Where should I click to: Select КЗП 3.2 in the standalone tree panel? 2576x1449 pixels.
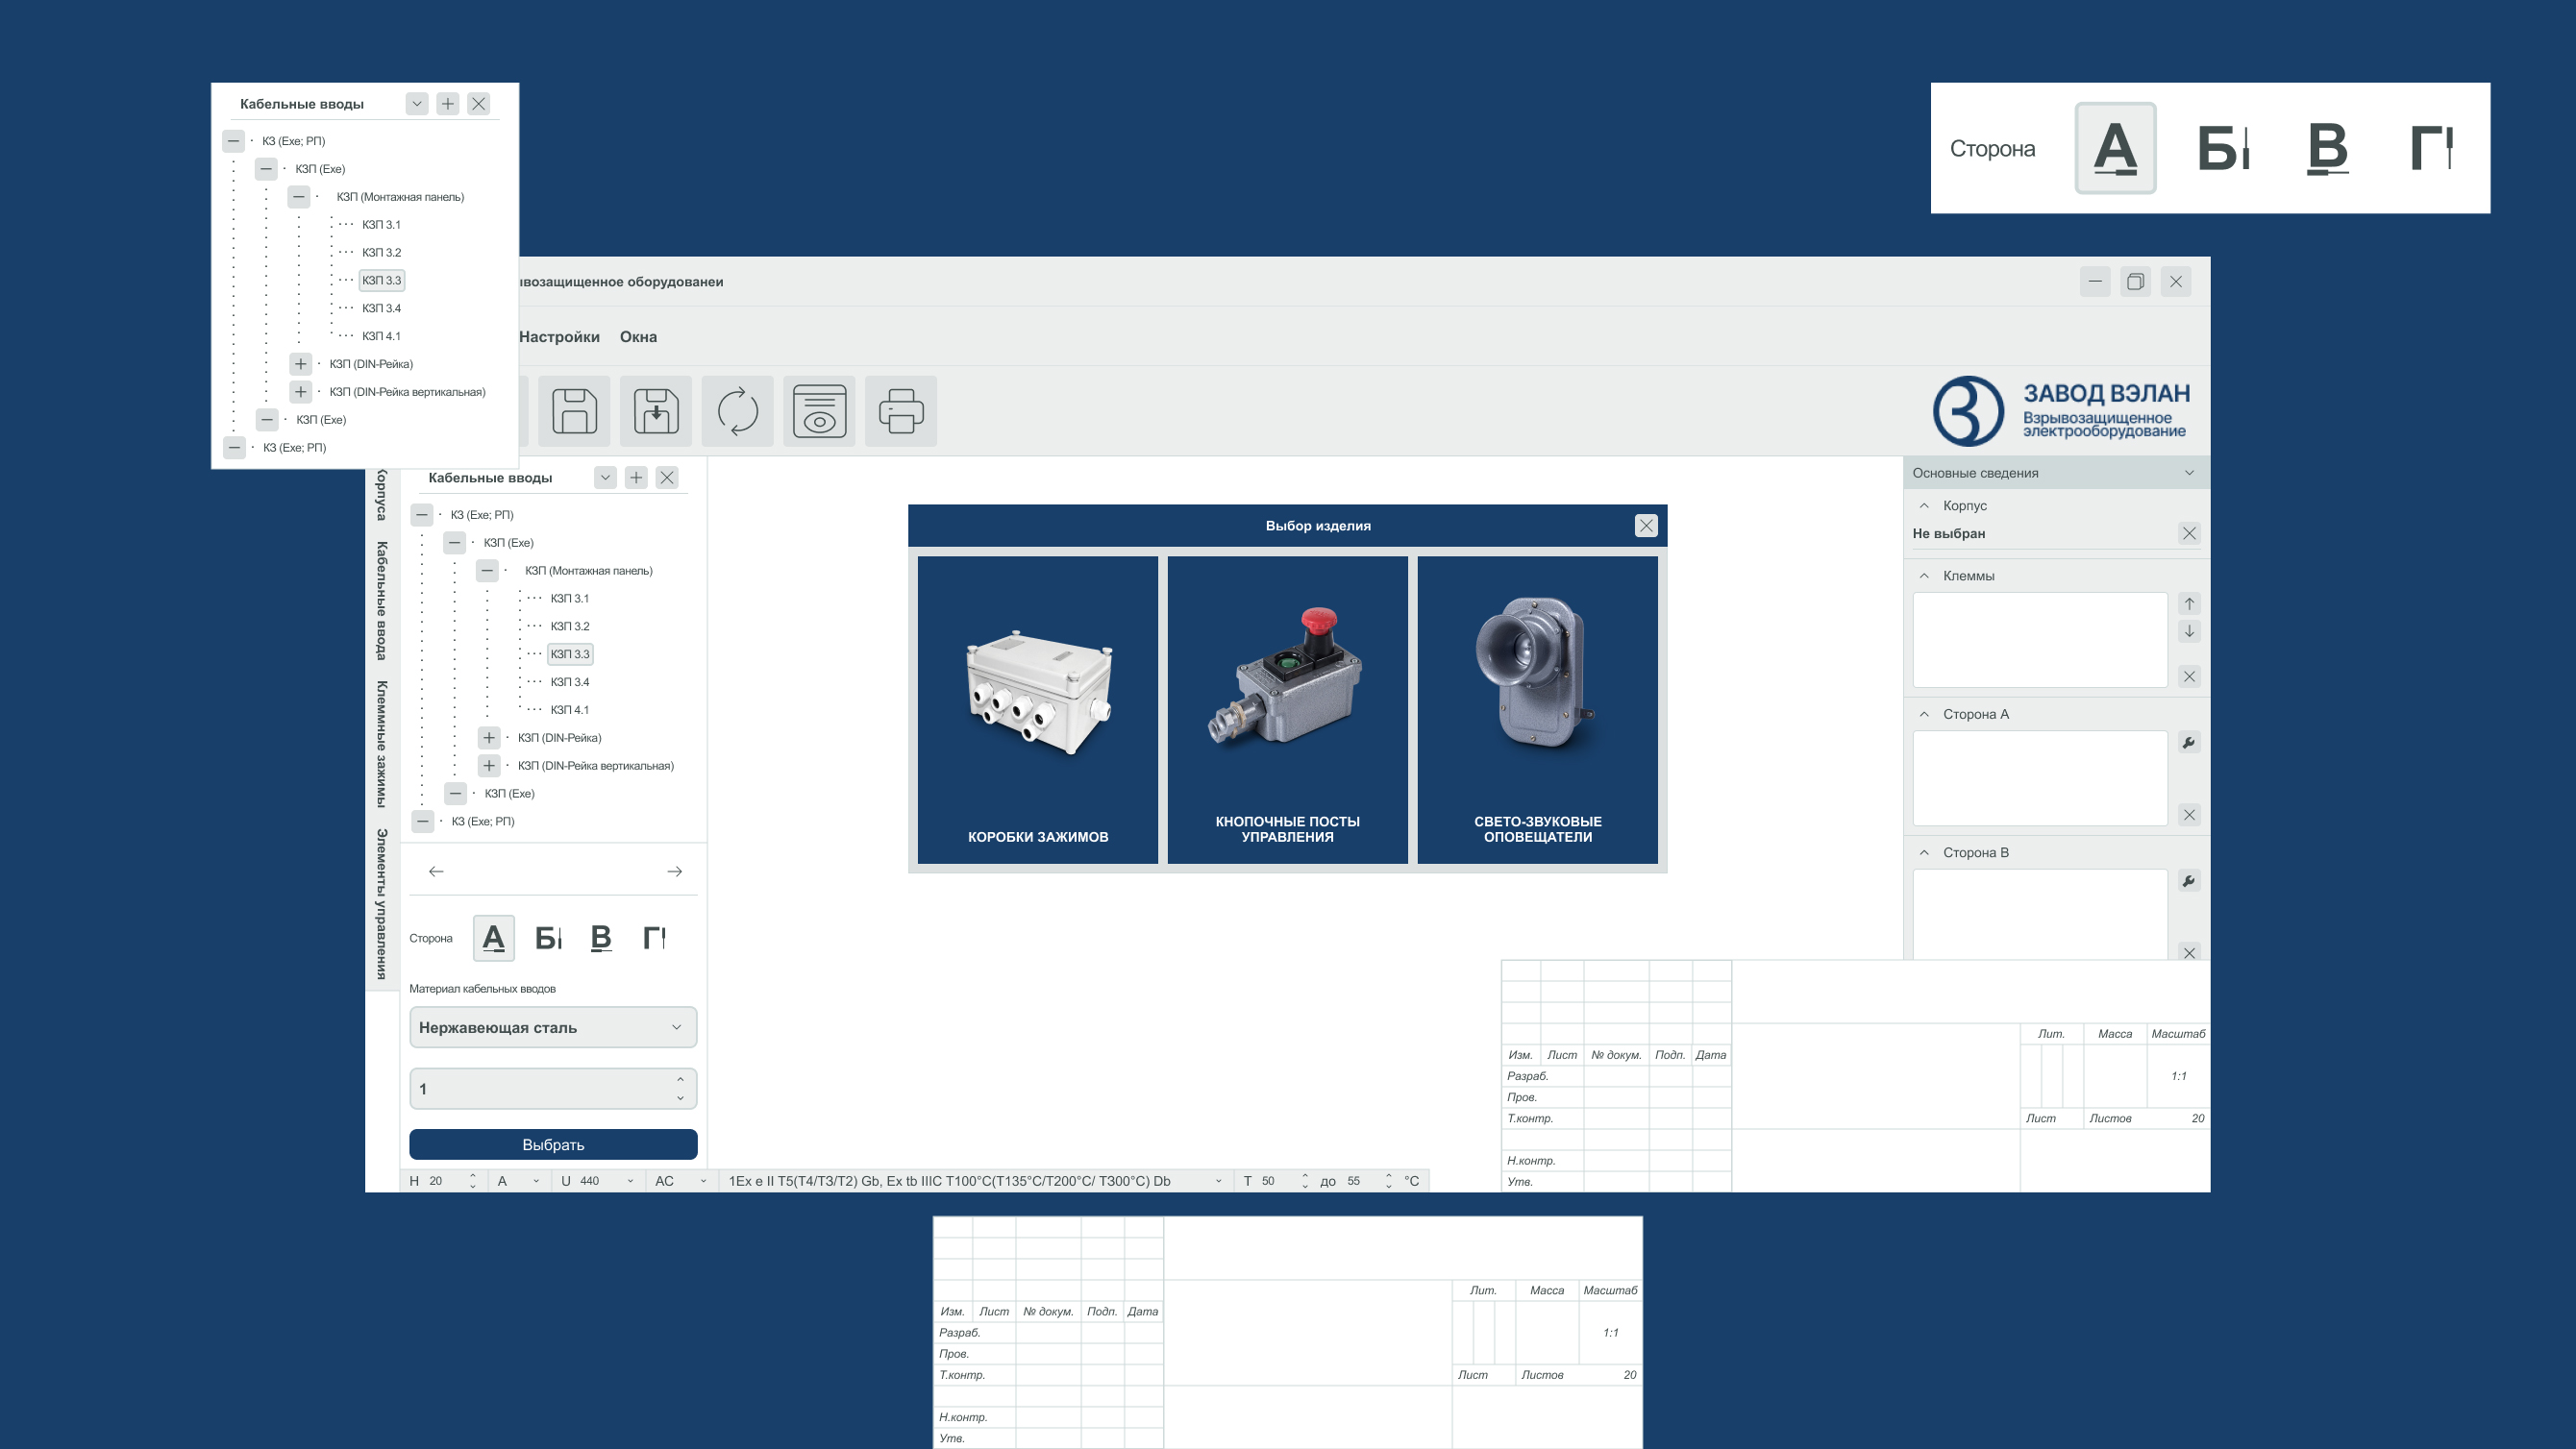click(381, 253)
